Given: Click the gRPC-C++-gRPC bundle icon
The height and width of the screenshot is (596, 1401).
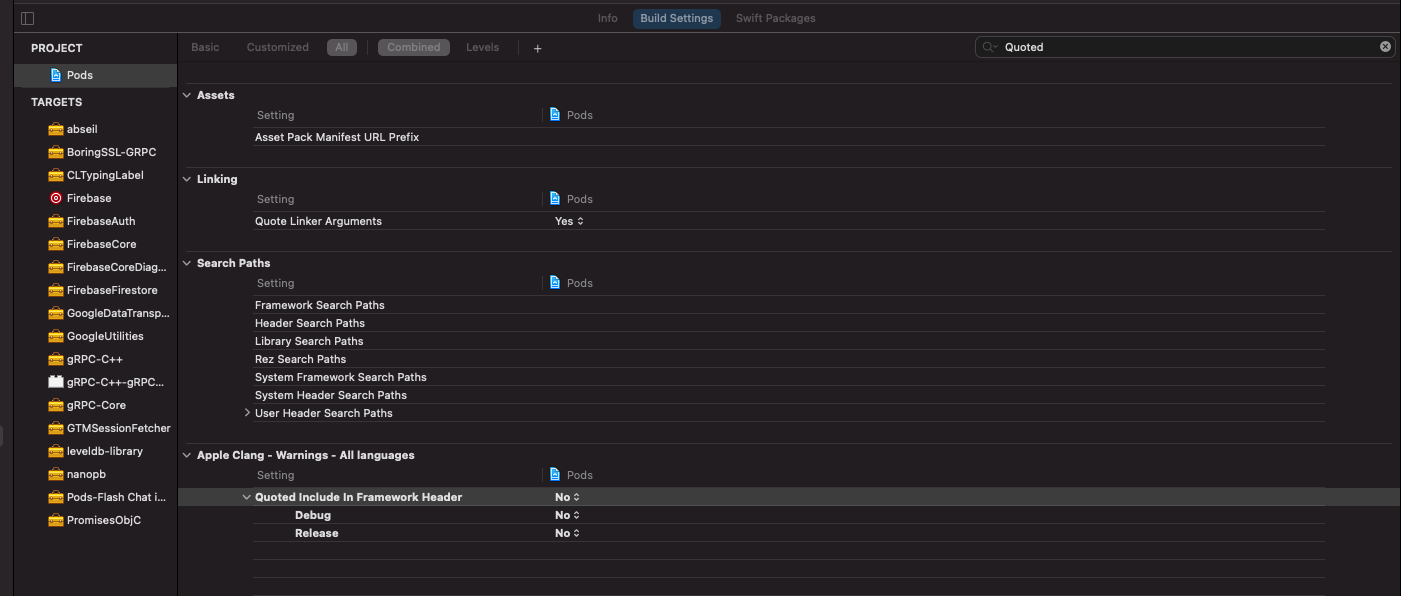Looking at the screenshot, I should pyautogui.click(x=56, y=382).
